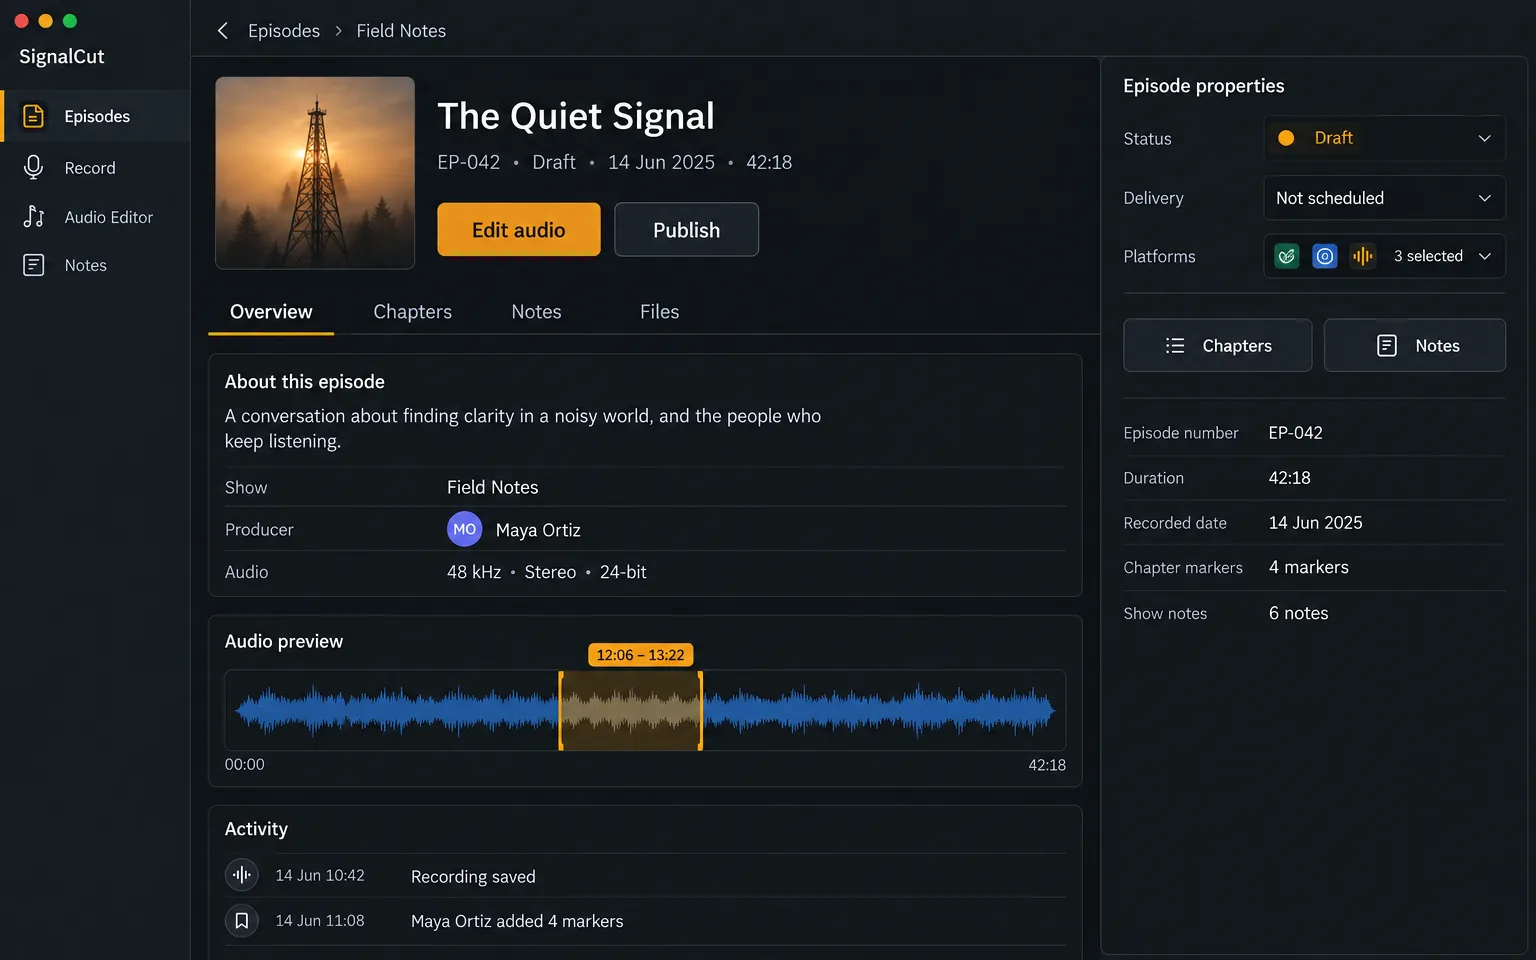Screen dimensions: 1536x960
Task: Click the Edit audio button
Action: 519,230
